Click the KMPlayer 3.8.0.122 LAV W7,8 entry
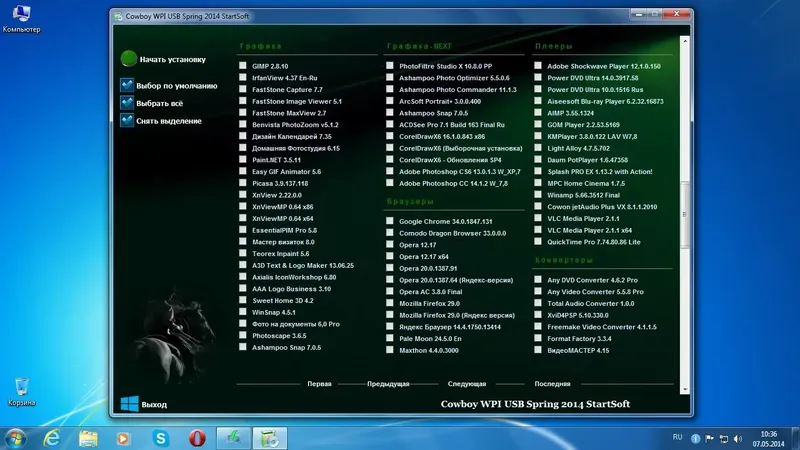Image resolution: width=800 pixels, height=450 pixels. (592, 136)
